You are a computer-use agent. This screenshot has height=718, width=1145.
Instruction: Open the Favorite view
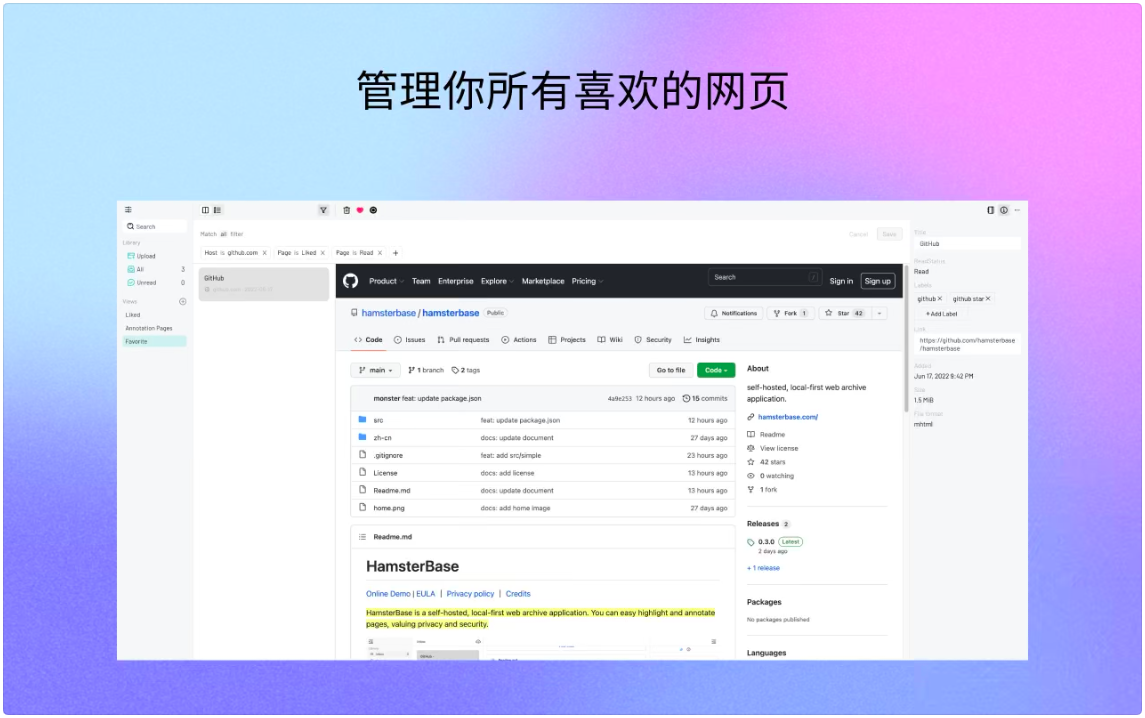[x=154, y=341]
